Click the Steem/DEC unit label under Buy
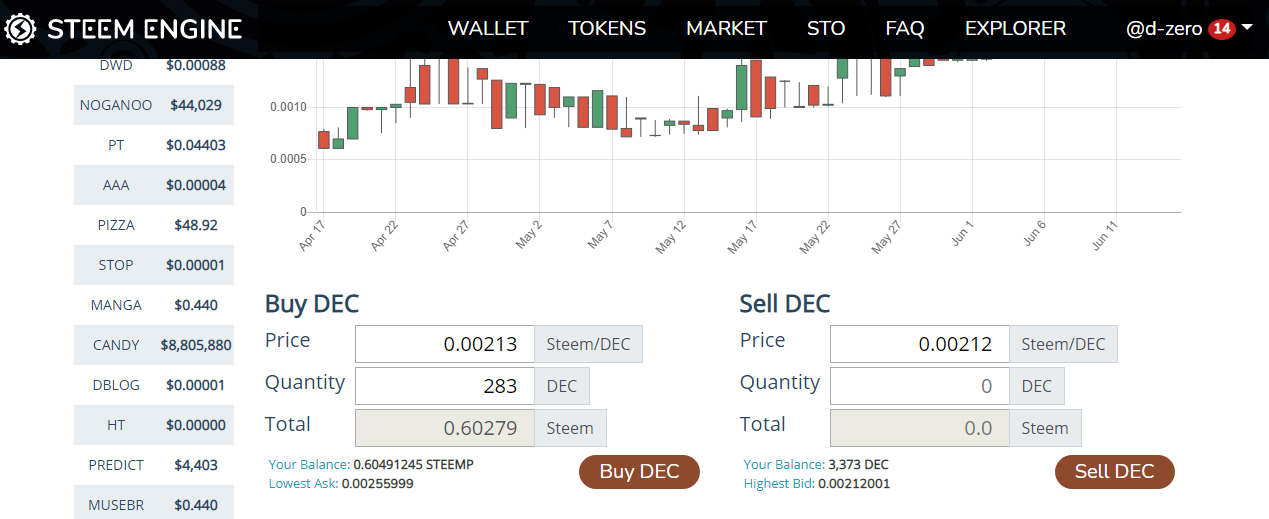1269x519 pixels. 588,344
